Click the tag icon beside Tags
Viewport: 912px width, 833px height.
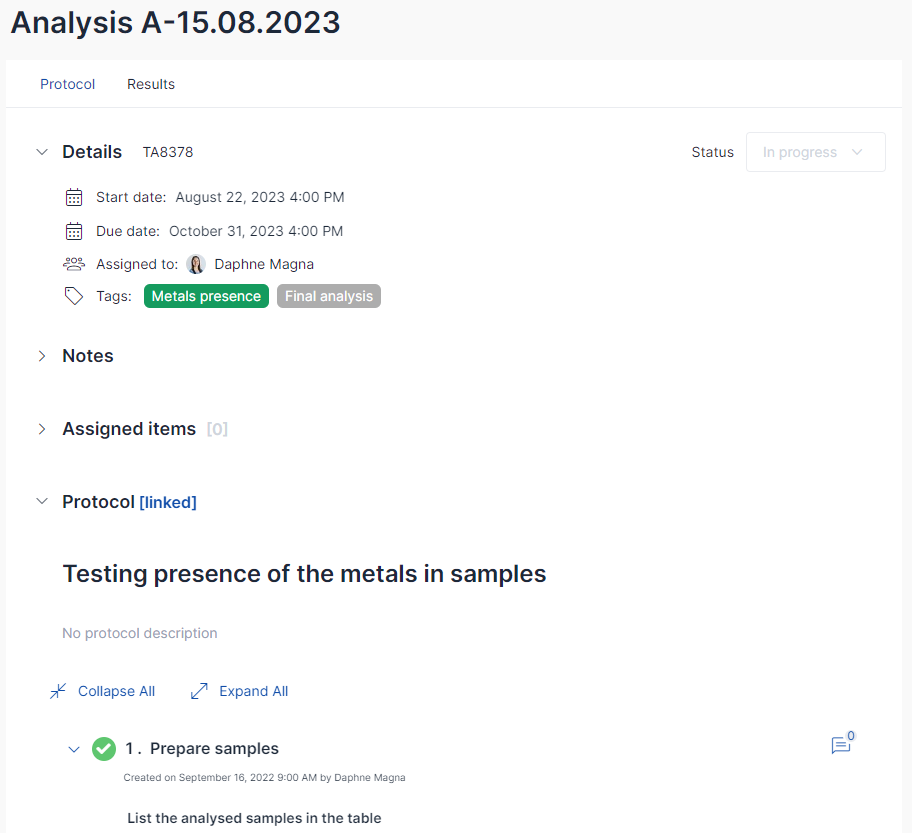(74, 296)
